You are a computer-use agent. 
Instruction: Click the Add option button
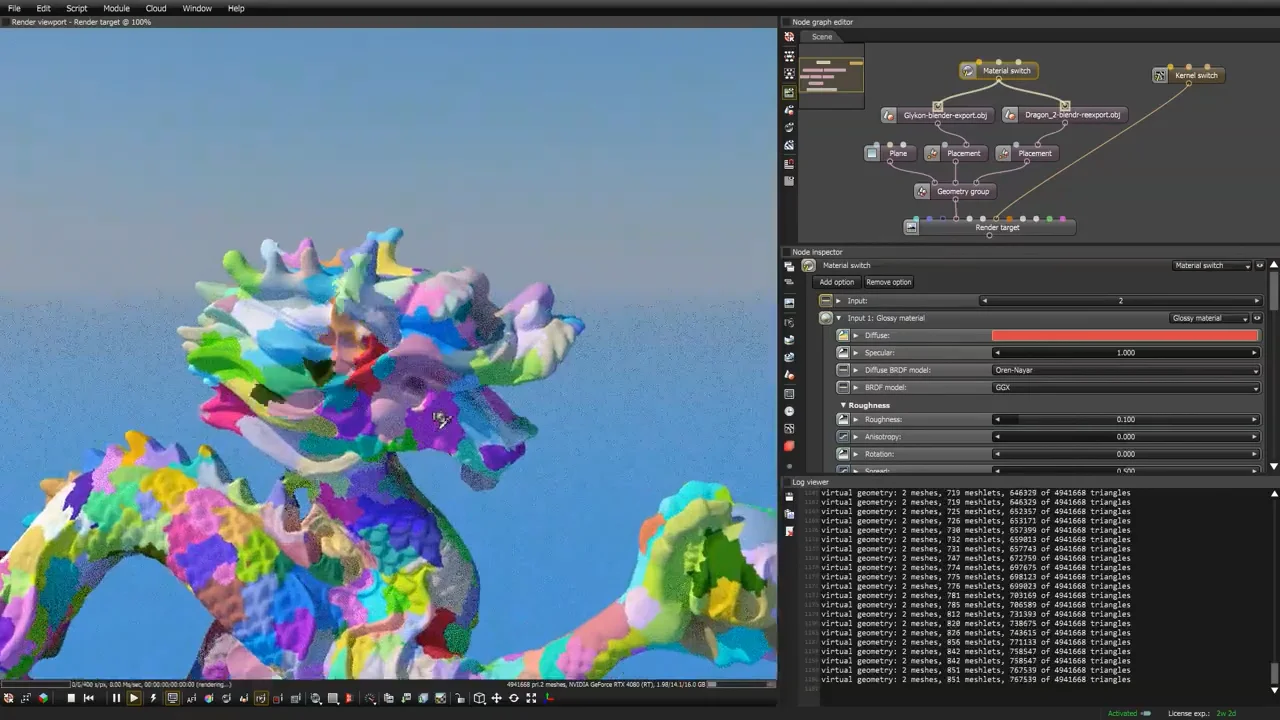pyautogui.click(x=837, y=282)
